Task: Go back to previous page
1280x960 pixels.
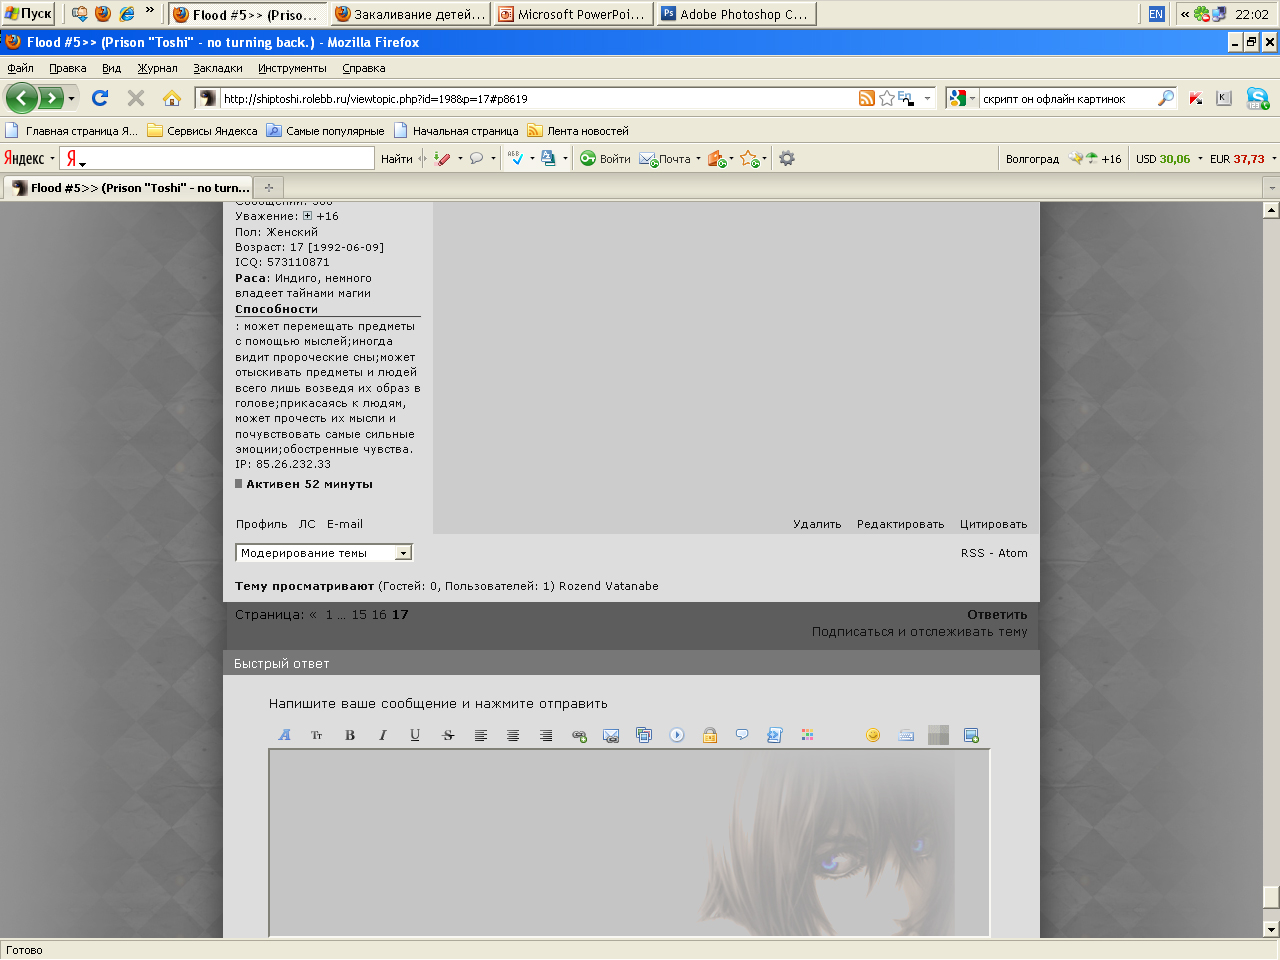Action: [22, 98]
